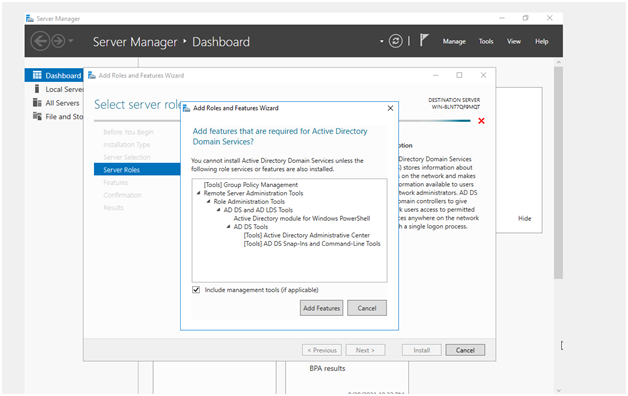
Task: Click the back navigation arrow in Server Manager
Action: click(x=40, y=41)
